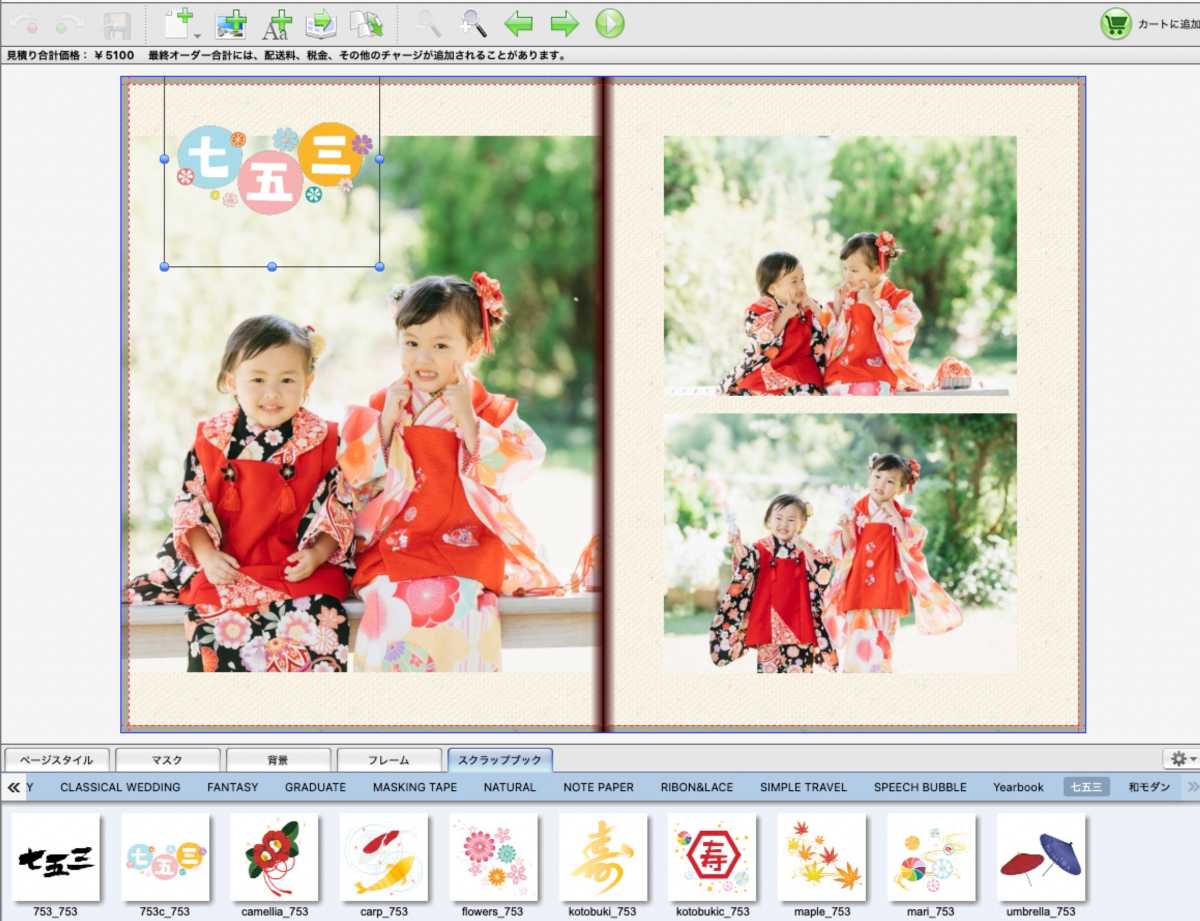Switch to the マスク tab
The image size is (1200, 921).
[x=167, y=760]
